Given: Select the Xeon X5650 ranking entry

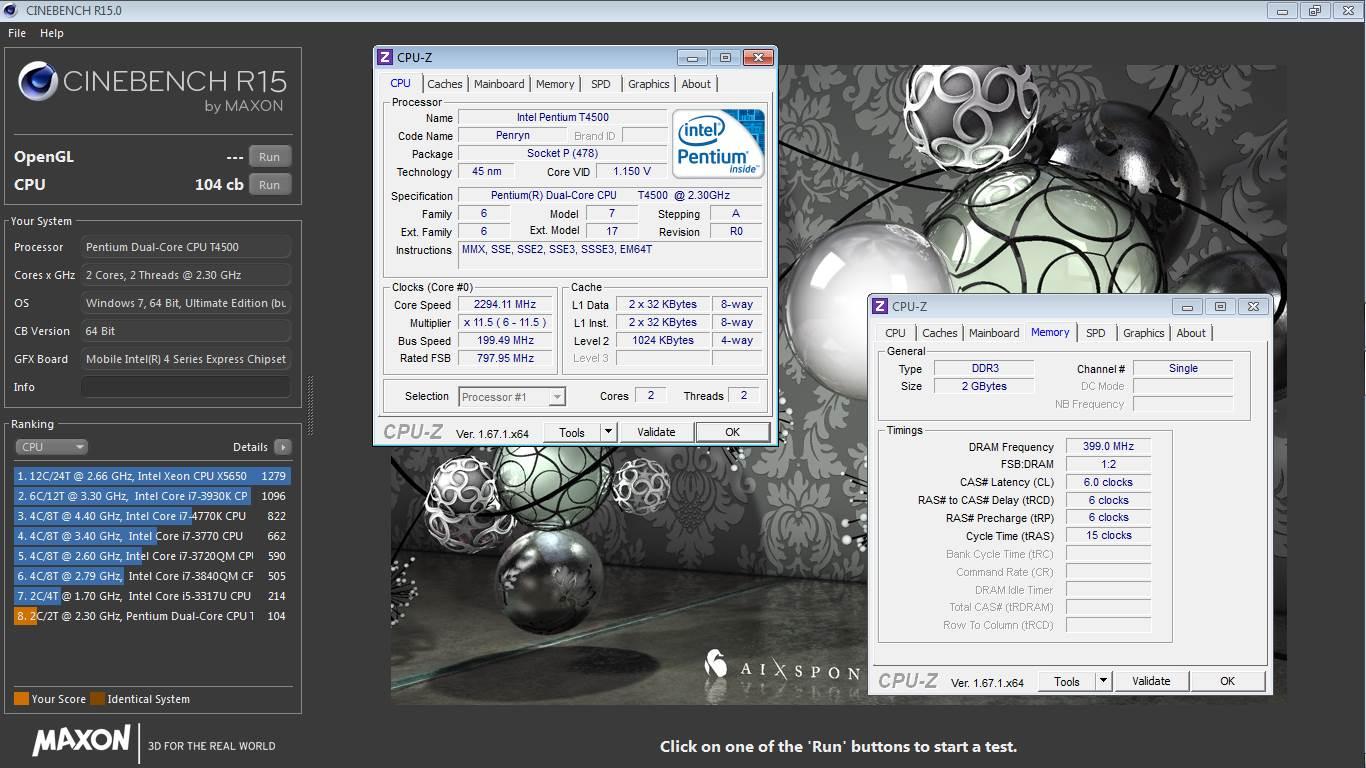Looking at the screenshot, I should tap(152, 476).
